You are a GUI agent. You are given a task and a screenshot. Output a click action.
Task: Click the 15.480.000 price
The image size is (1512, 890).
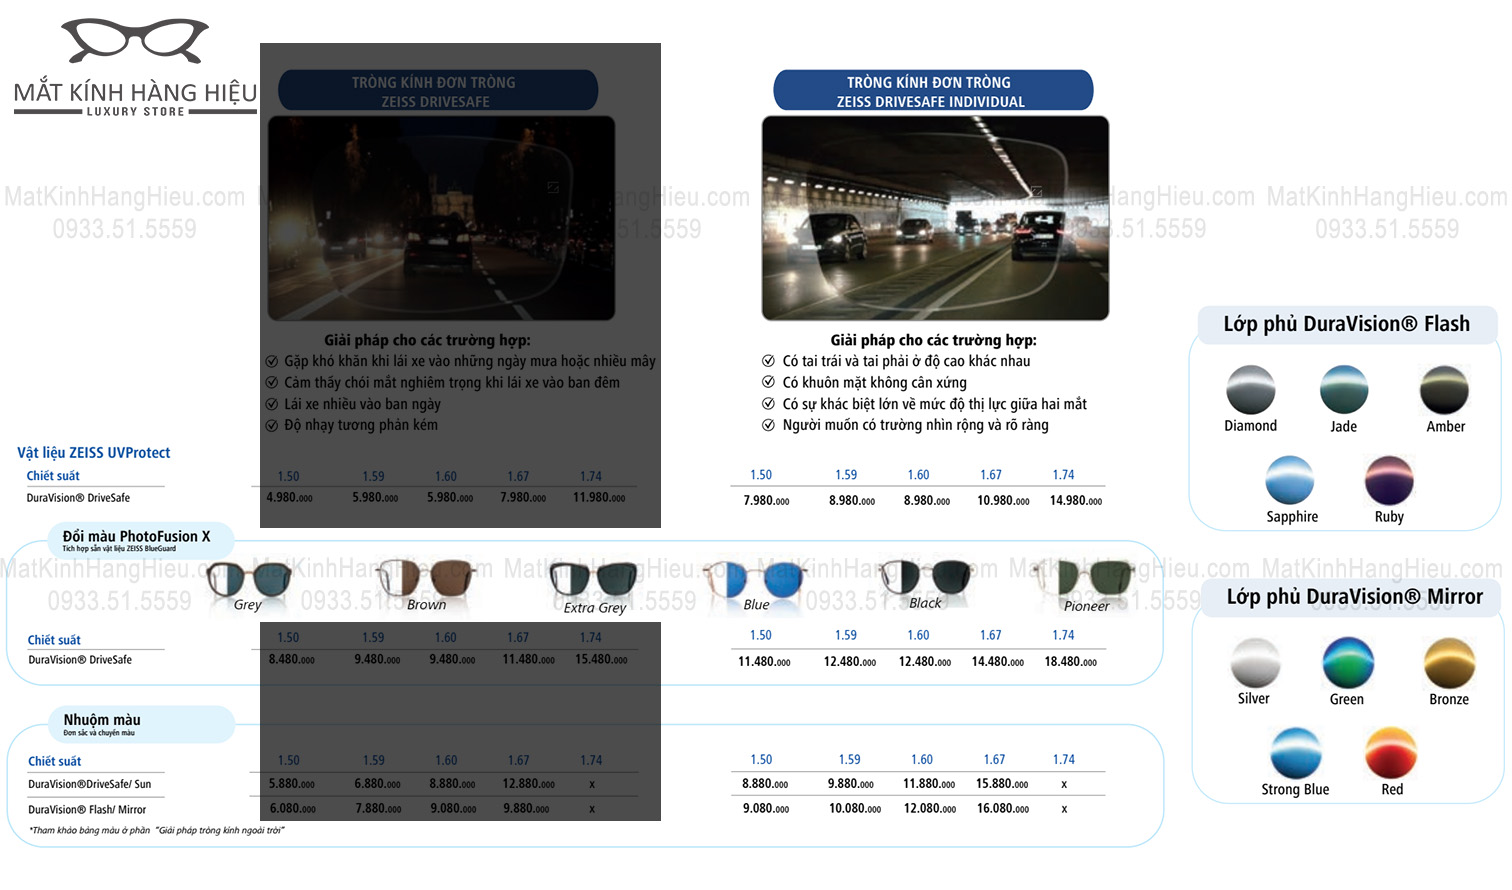click(602, 660)
